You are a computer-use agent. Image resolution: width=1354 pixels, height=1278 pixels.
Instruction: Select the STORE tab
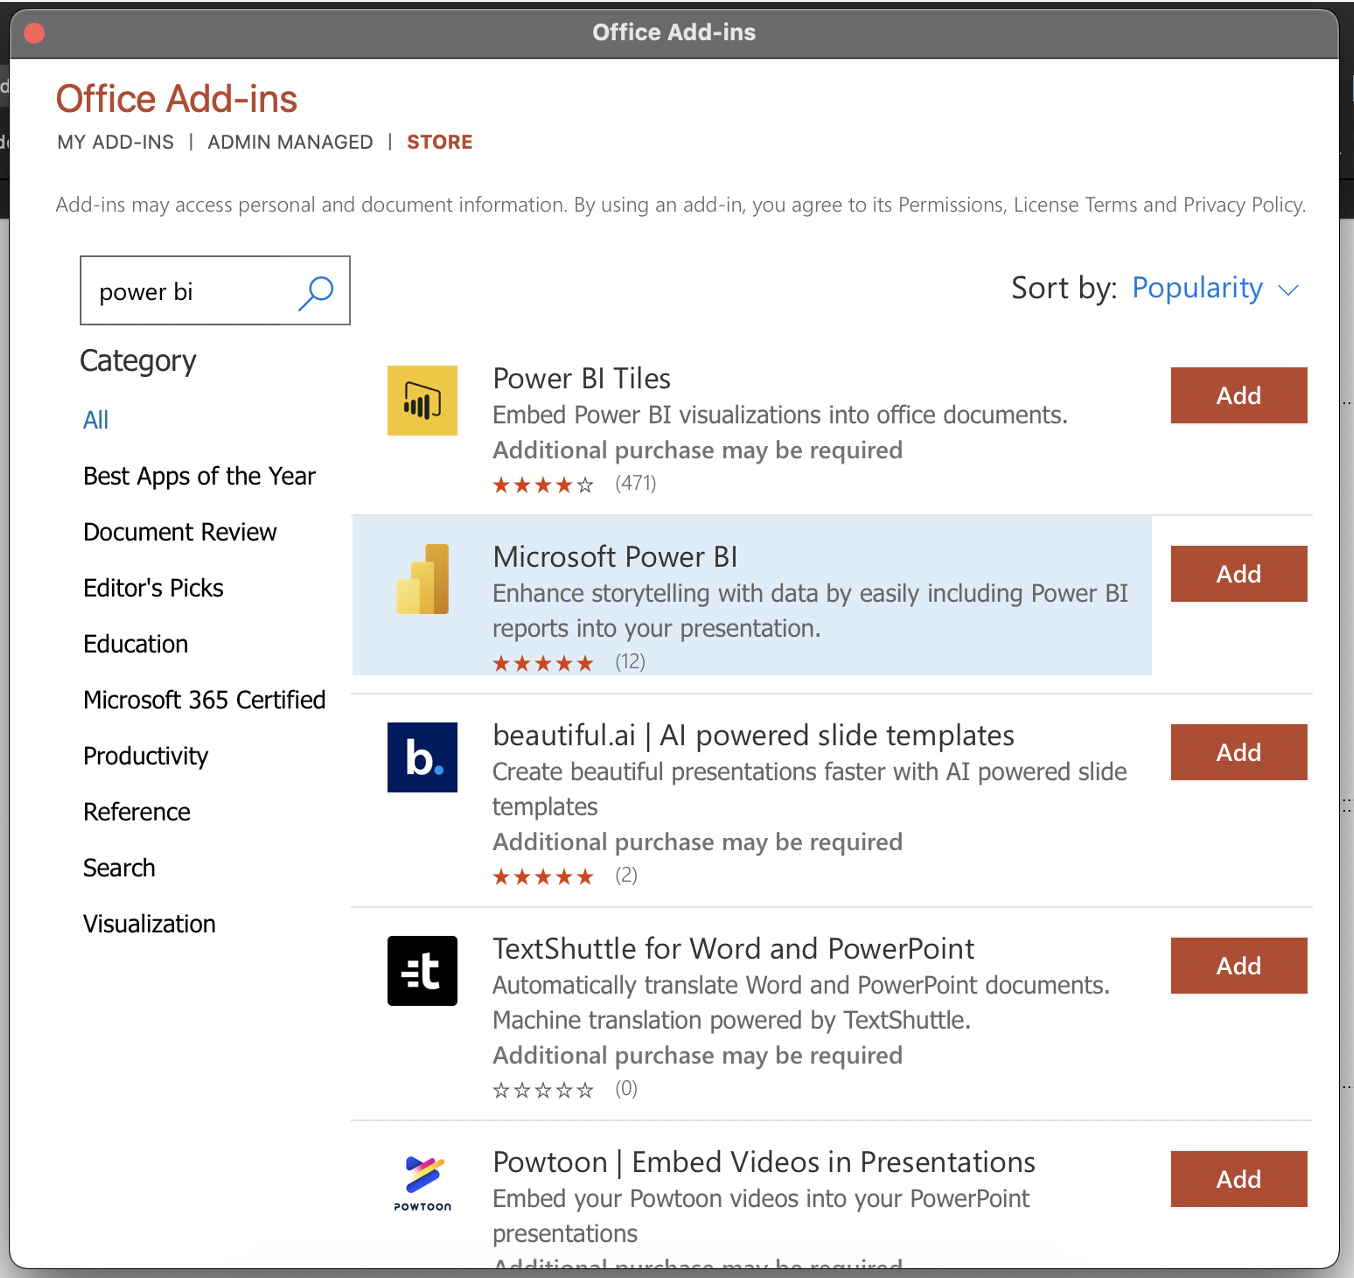(x=440, y=142)
